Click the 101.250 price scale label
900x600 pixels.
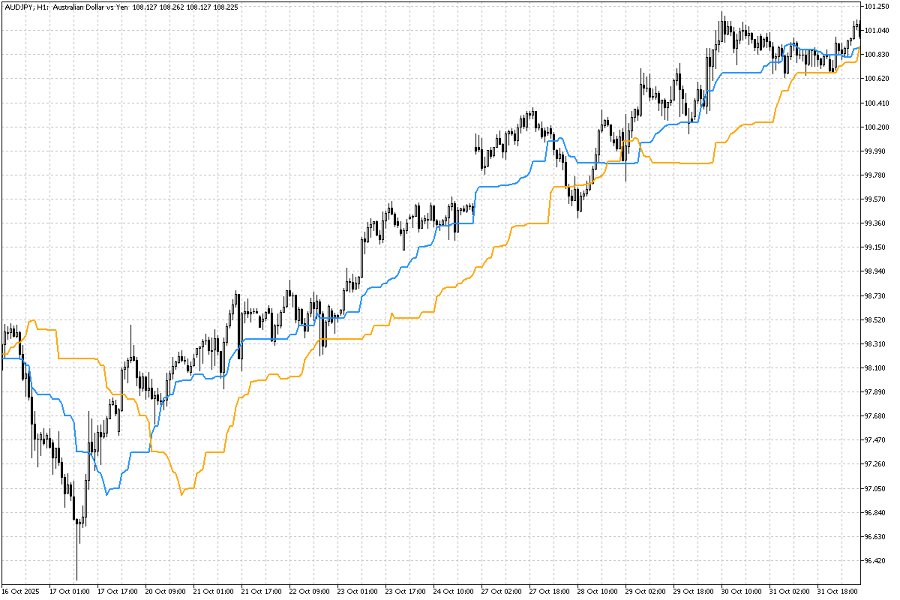coord(876,6)
